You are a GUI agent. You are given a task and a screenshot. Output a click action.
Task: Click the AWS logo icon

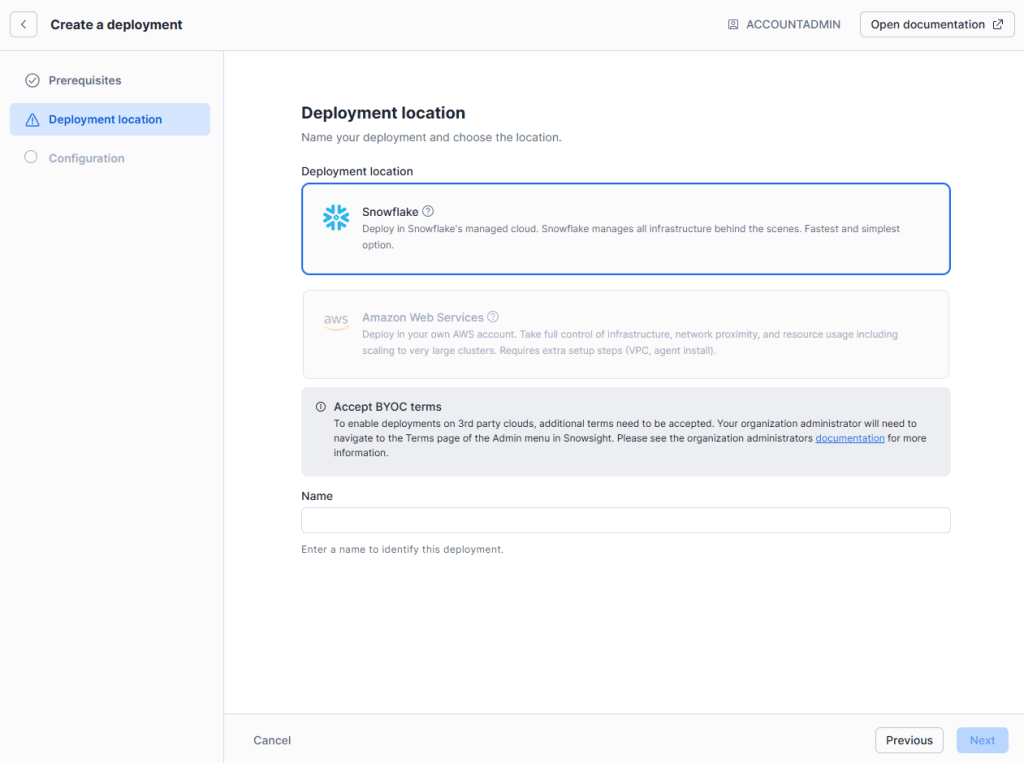336,322
